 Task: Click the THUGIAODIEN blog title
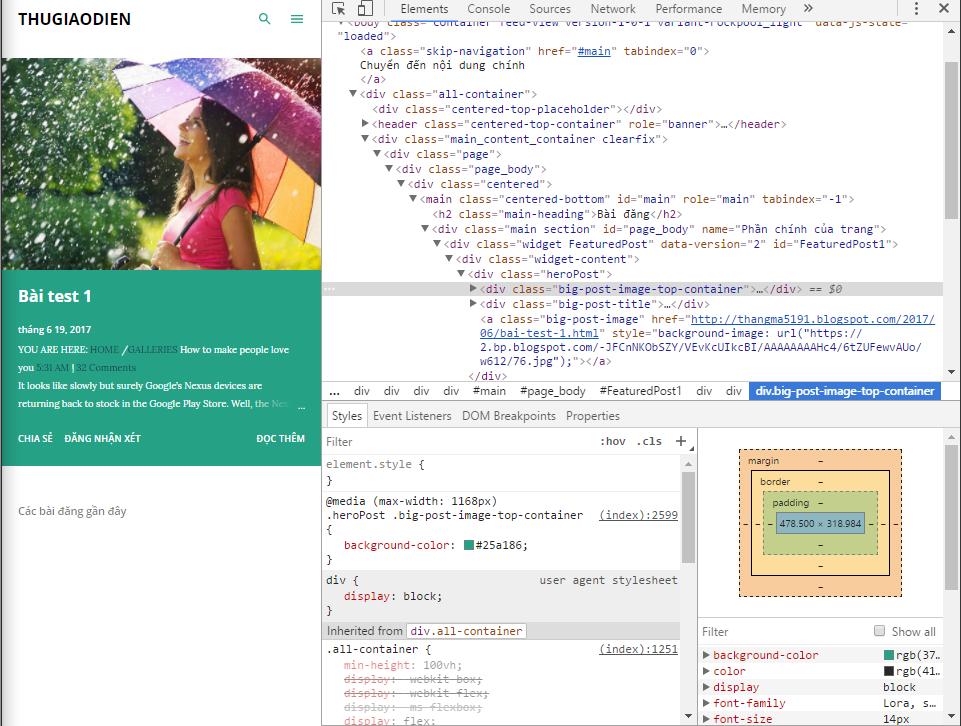click(74, 19)
